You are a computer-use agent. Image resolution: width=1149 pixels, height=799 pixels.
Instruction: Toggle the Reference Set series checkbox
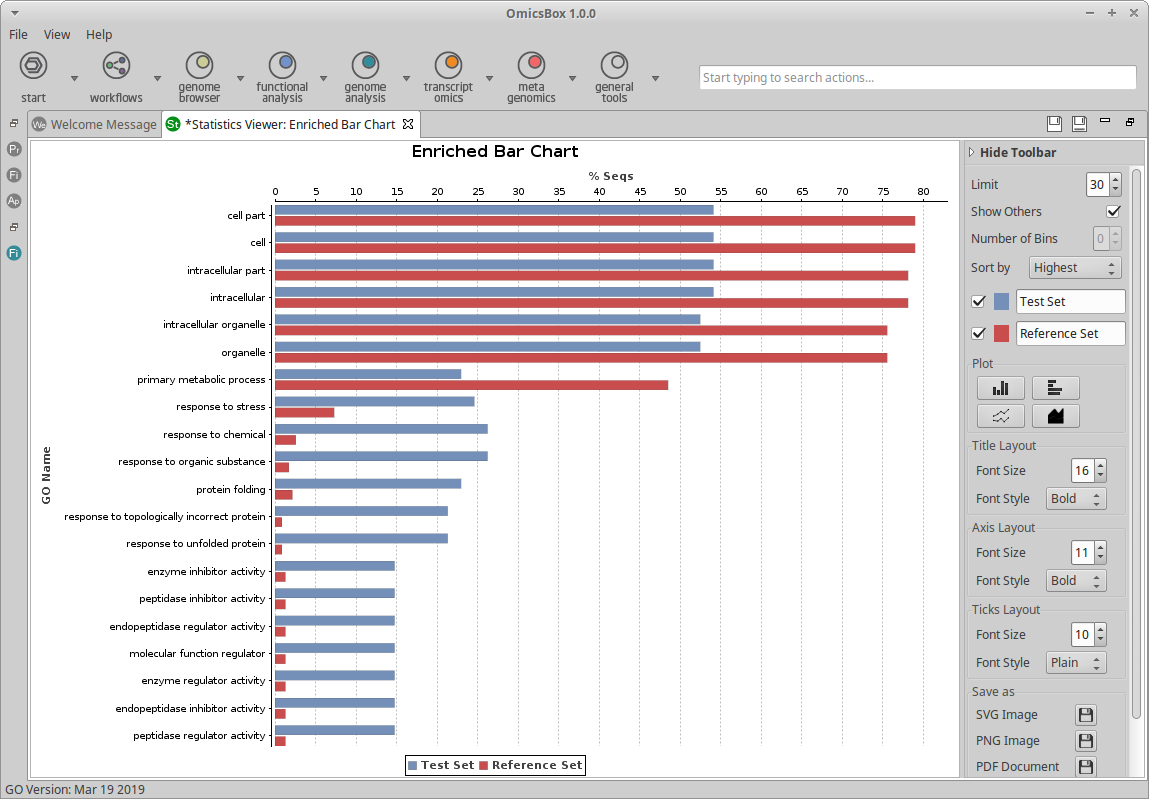point(979,334)
